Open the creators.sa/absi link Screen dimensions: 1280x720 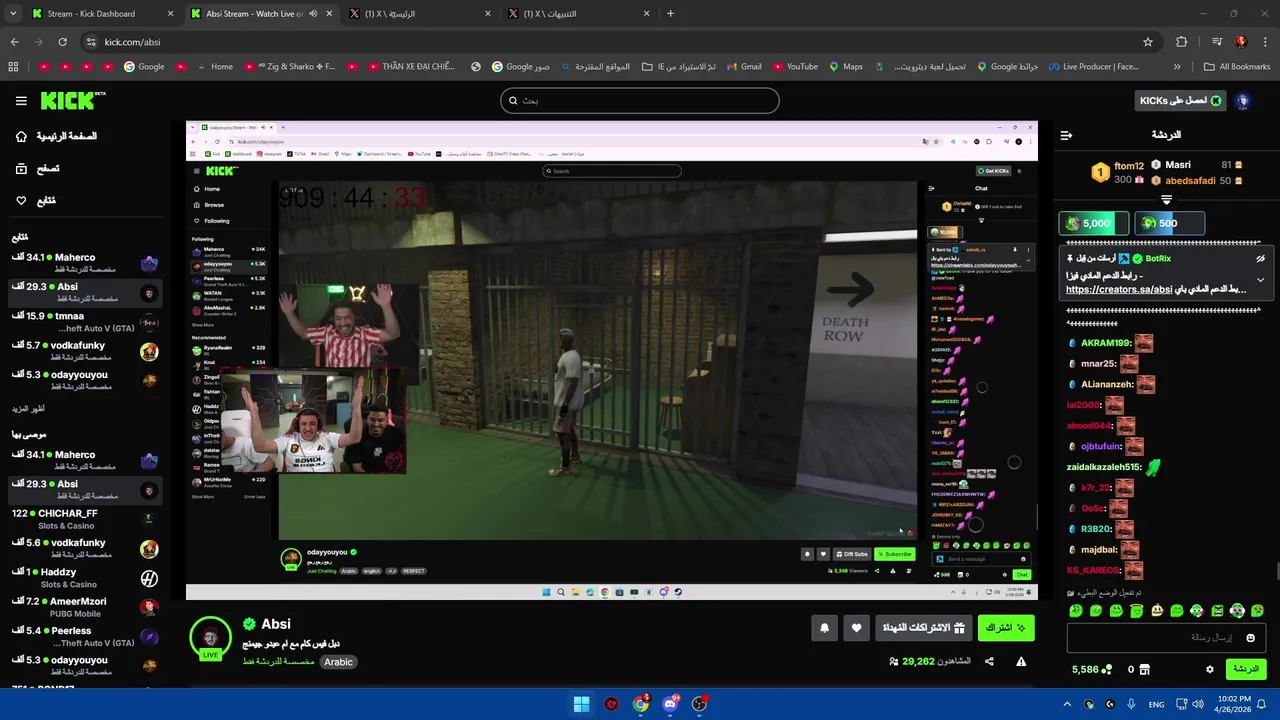pos(1118,290)
